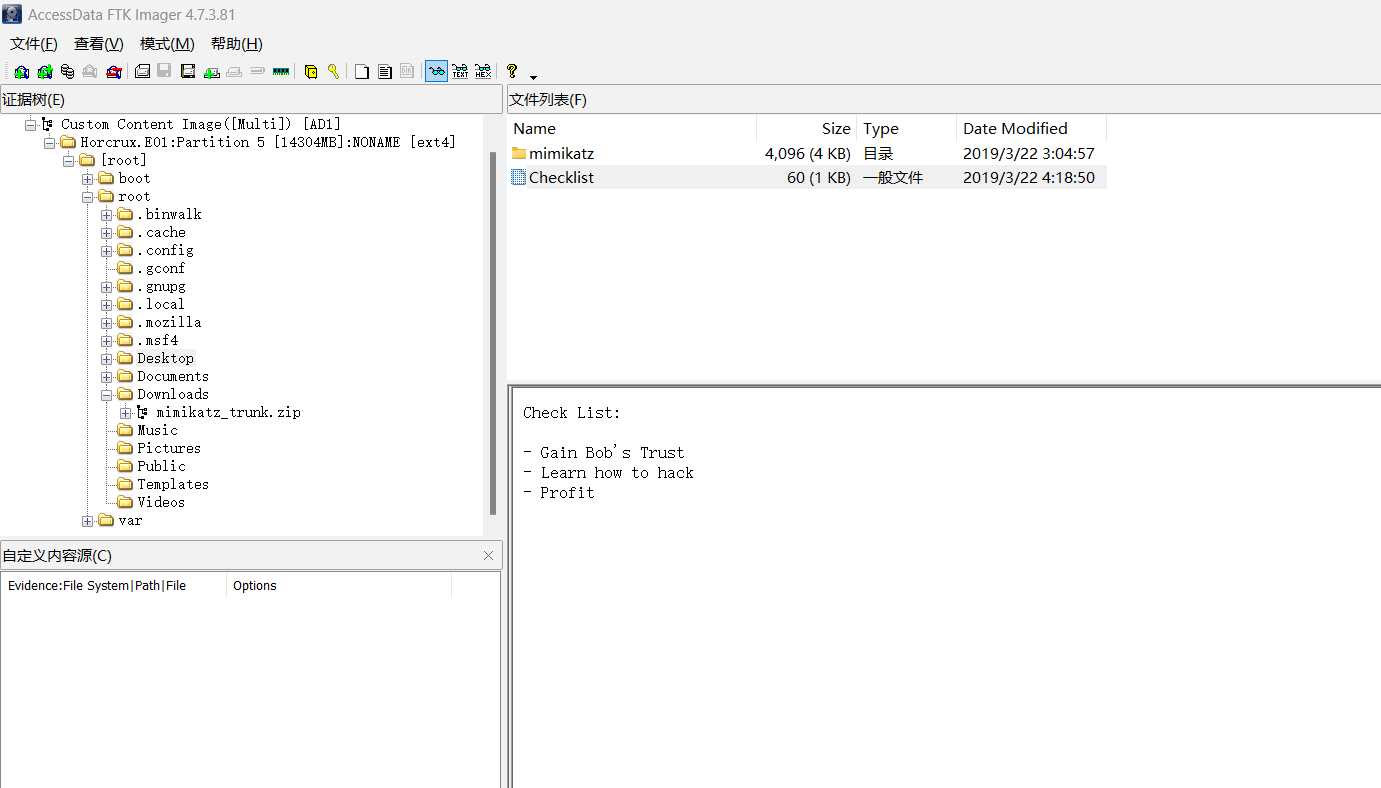This screenshot has width=1381, height=788.
Task: Select the Videos folder
Action: [x=161, y=502]
